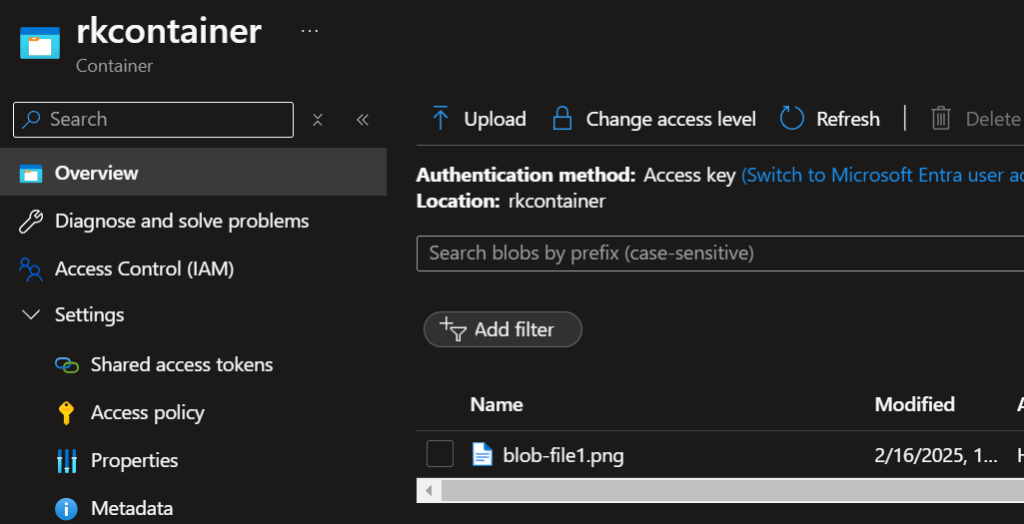
Task: Open the more options ellipsis beside rkcontainer
Action: pos(310,31)
